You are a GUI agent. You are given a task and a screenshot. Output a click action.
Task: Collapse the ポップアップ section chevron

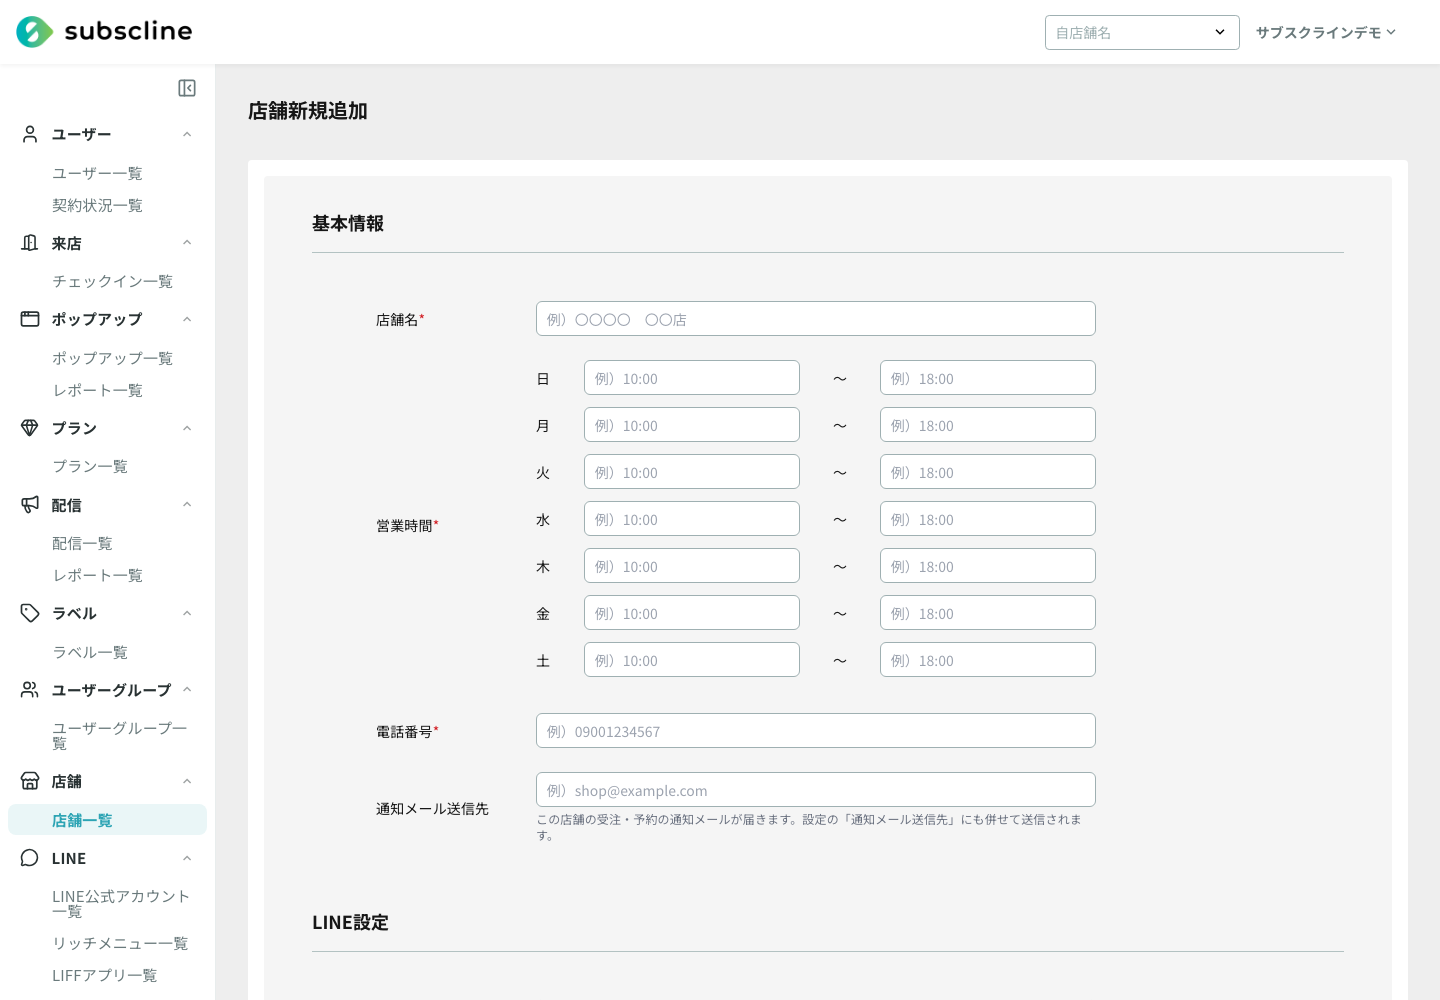click(x=187, y=319)
